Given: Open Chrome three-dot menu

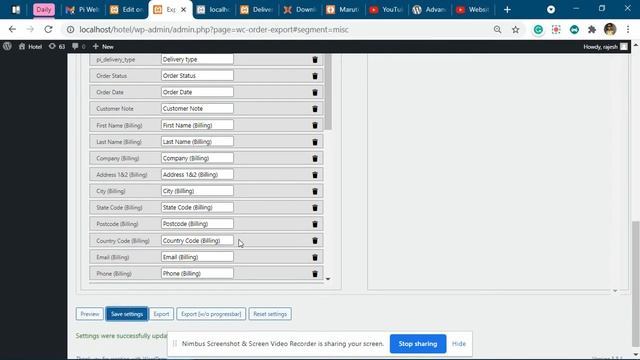Looking at the screenshot, I should (628, 29).
